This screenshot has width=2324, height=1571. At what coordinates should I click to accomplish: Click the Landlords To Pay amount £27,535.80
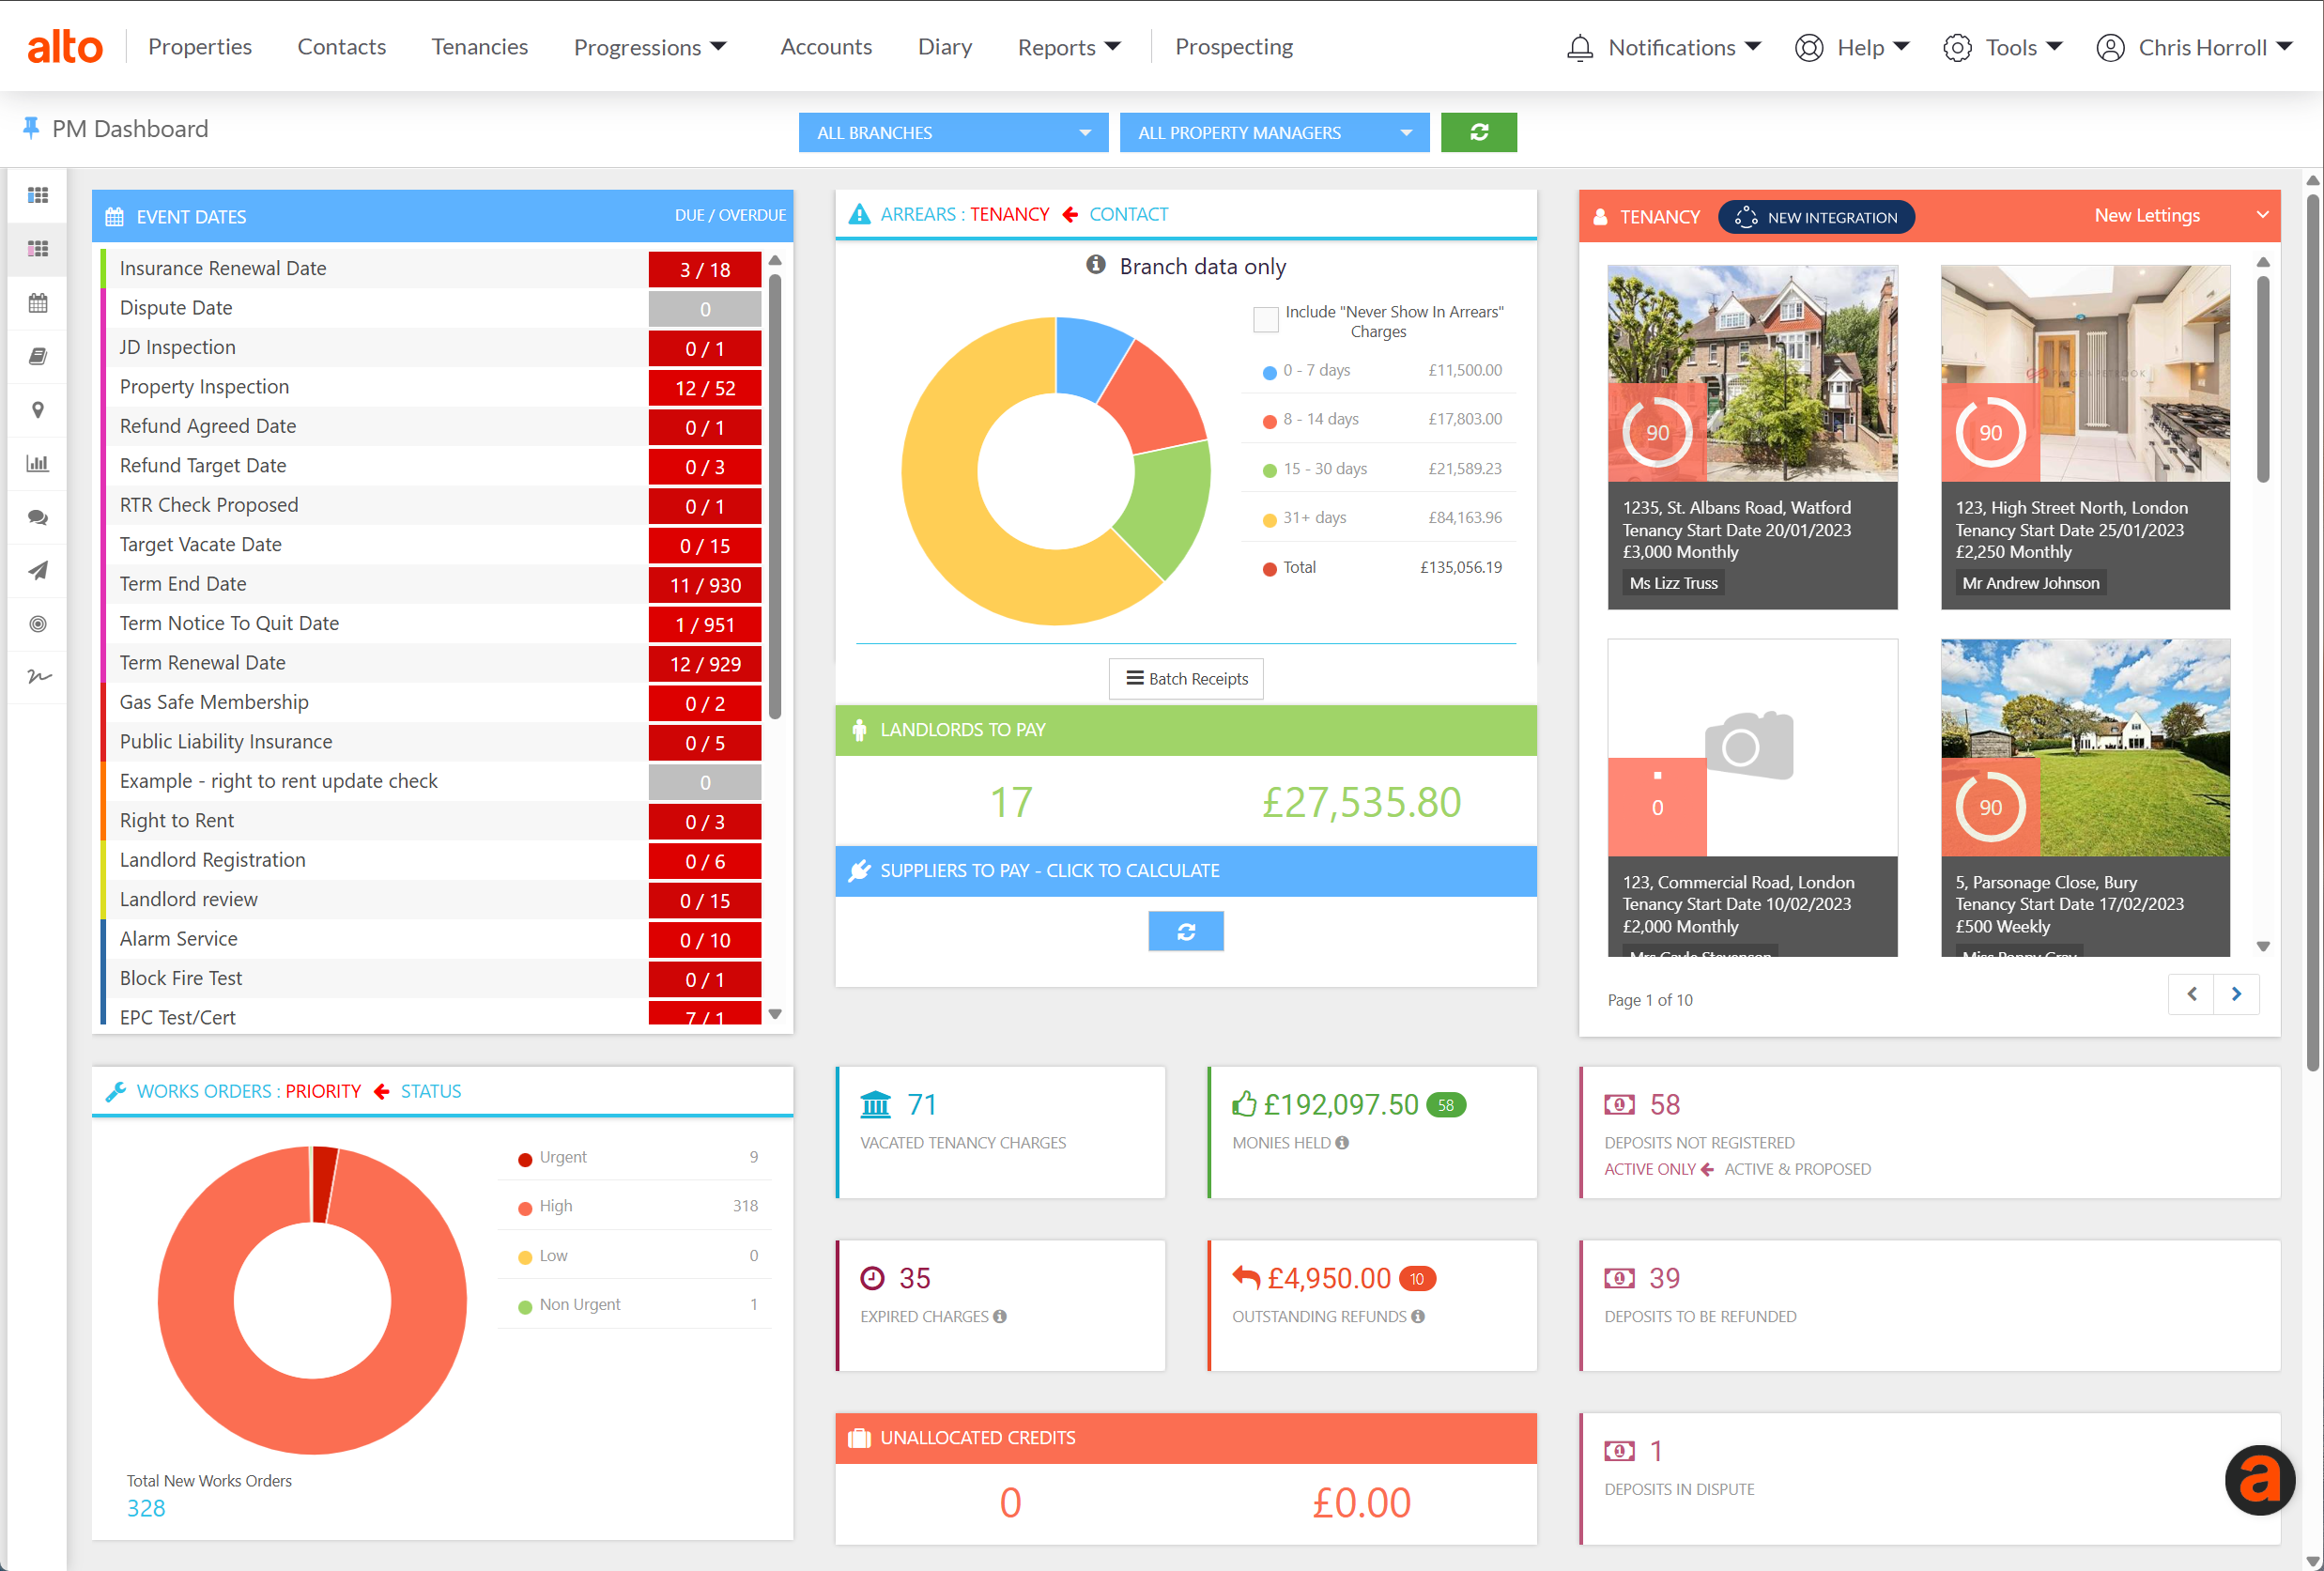tap(1361, 802)
